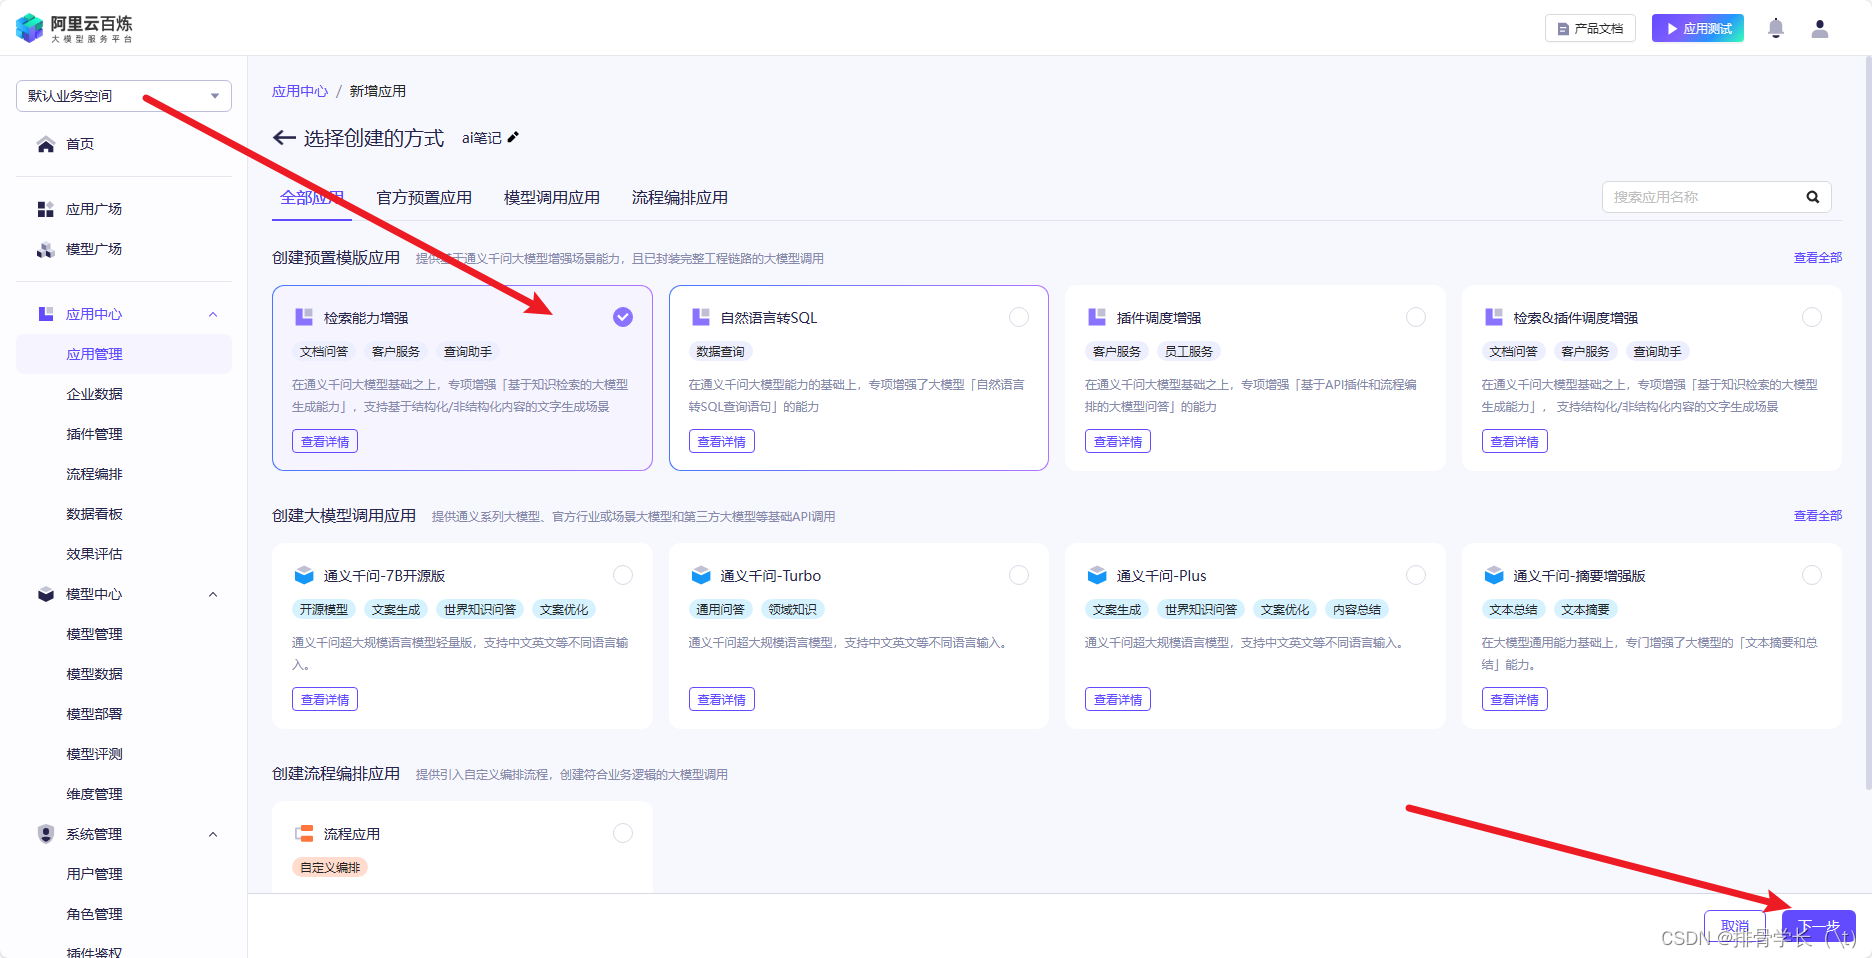Select the 通义千问-摘要增强版 radio button
The image size is (1872, 958).
1812,575
